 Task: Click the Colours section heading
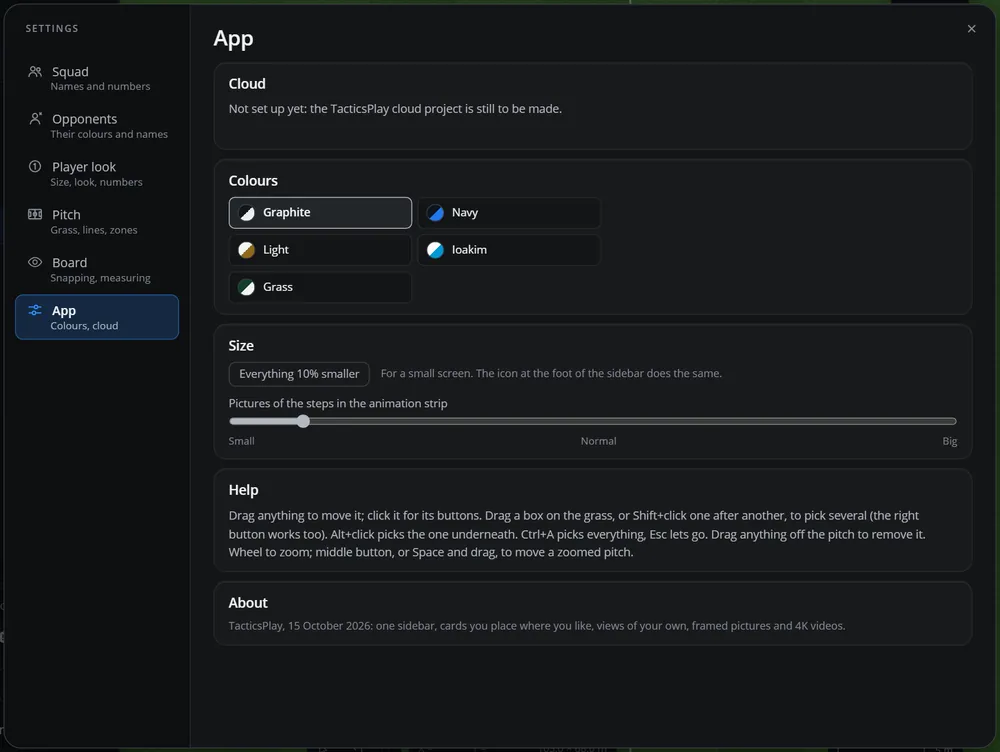(x=253, y=181)
